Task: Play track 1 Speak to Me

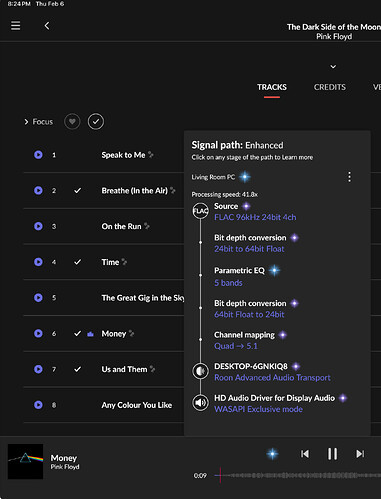Action: coord(38,155)
